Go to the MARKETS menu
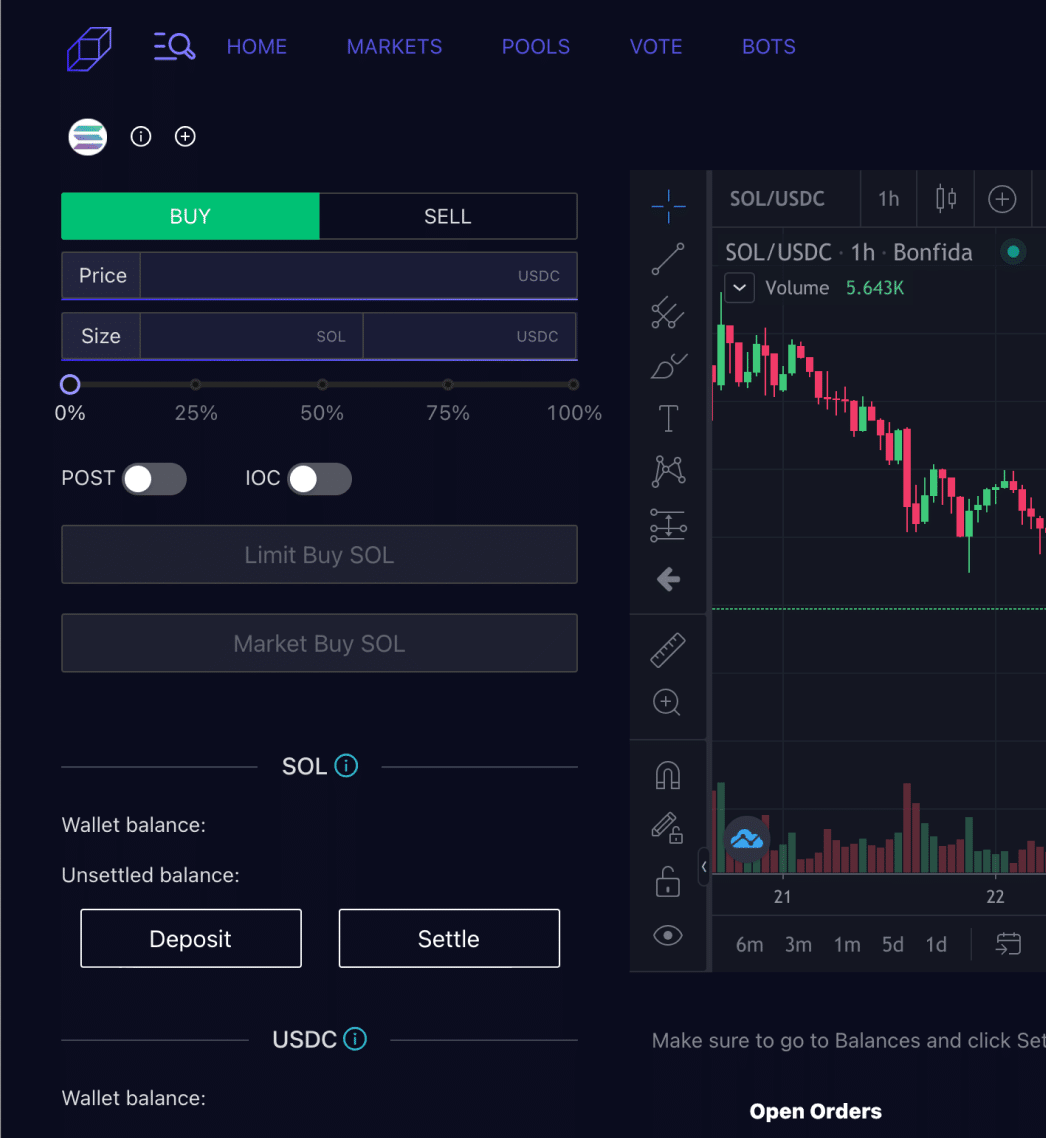This screenshot has height=1138, width=1046. (x=394, y=47)
